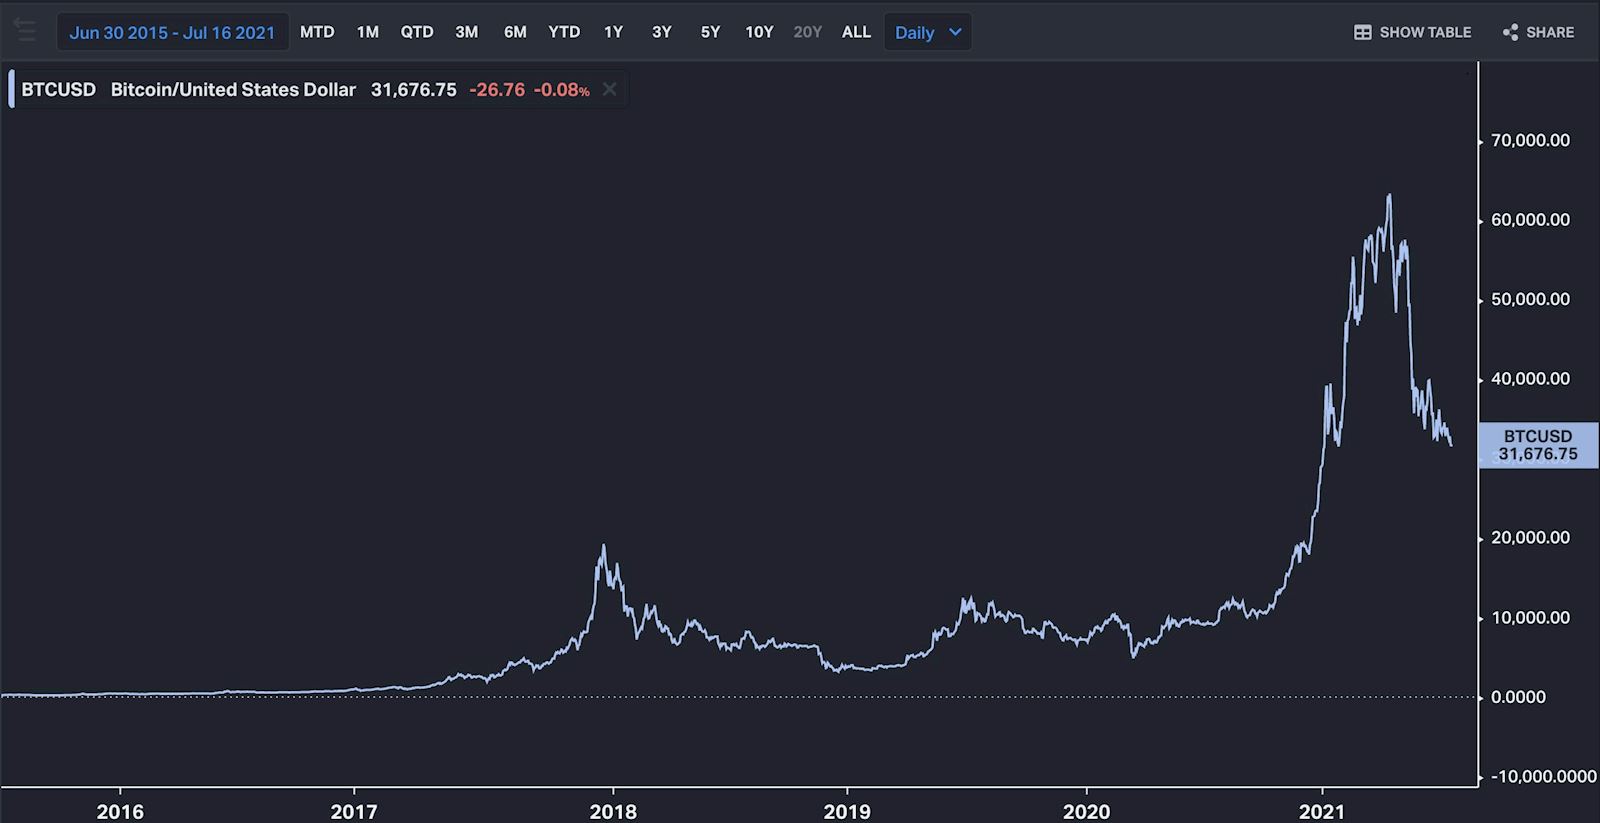The height and width of the screenshot is (823, 1600).
Task: Click the Share network icon
Action: click(1510, 32)
